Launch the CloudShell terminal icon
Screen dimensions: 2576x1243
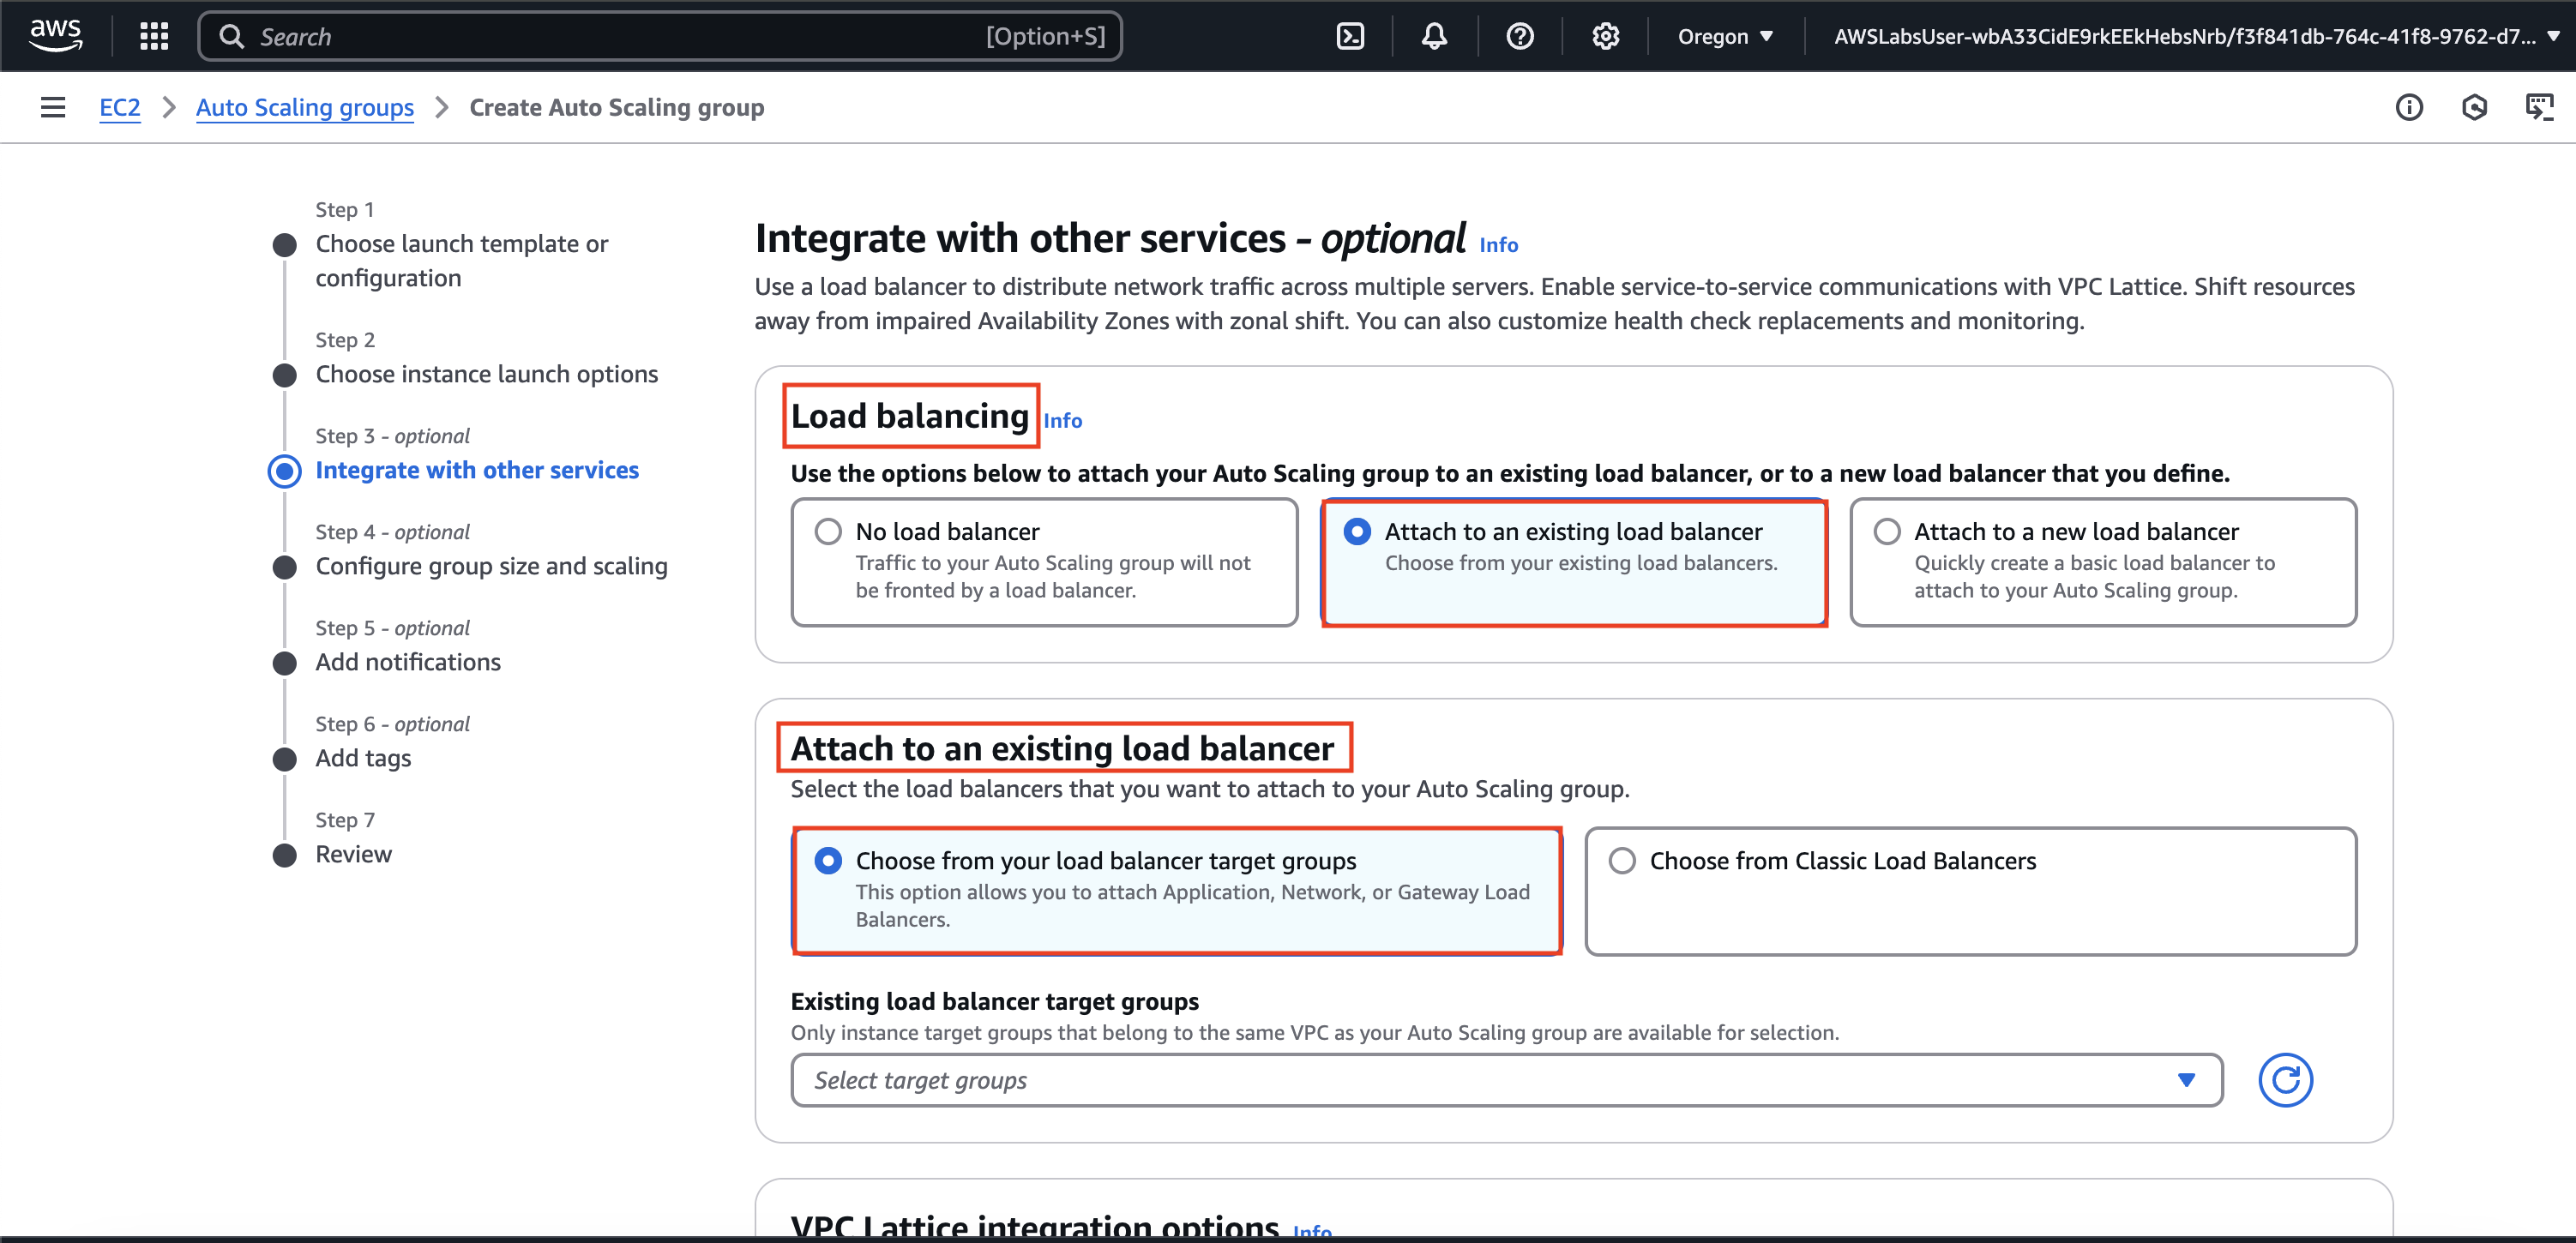1350,37
